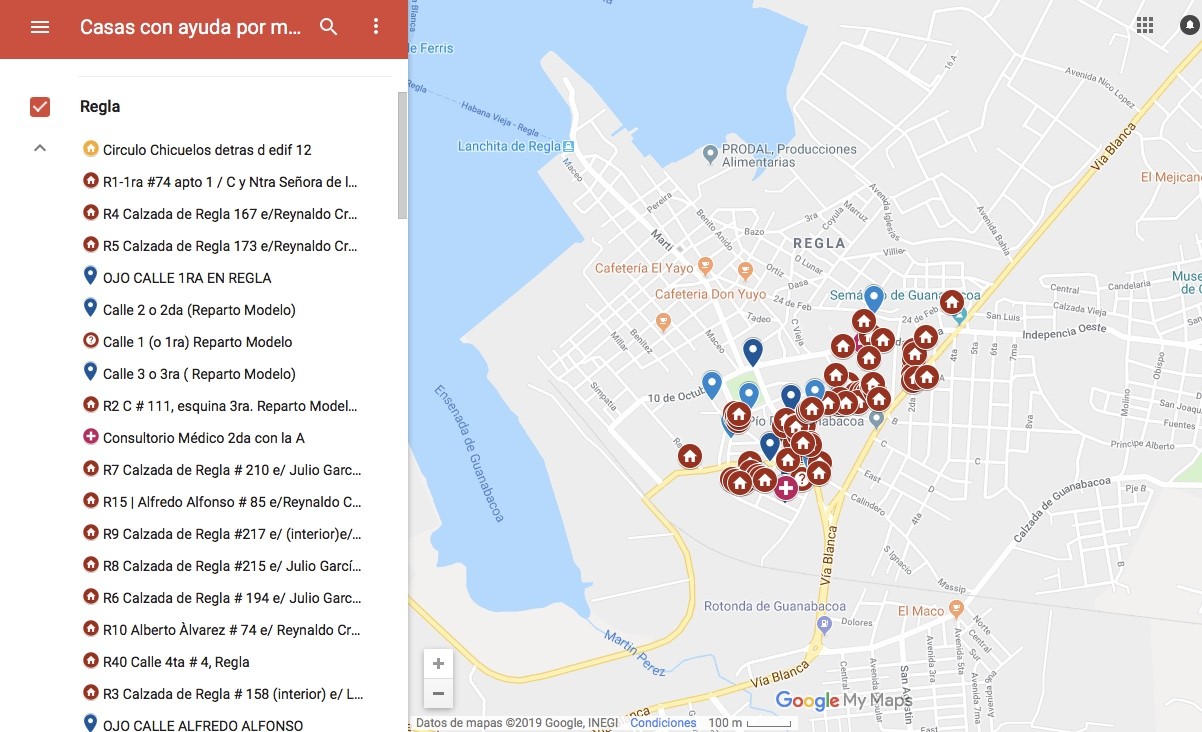Select R7 Calzada de Regla # 210 entry
The image size is (1202, 732).
coord(232,470)
